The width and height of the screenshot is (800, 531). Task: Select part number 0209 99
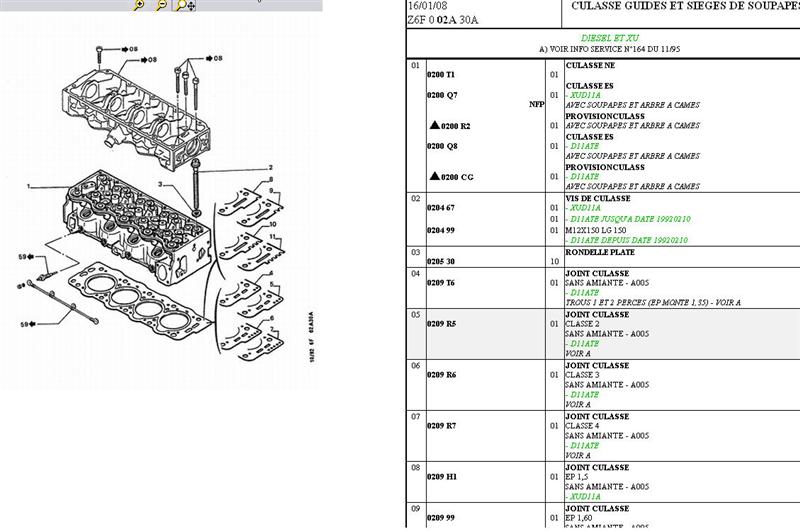coord(441,517)
